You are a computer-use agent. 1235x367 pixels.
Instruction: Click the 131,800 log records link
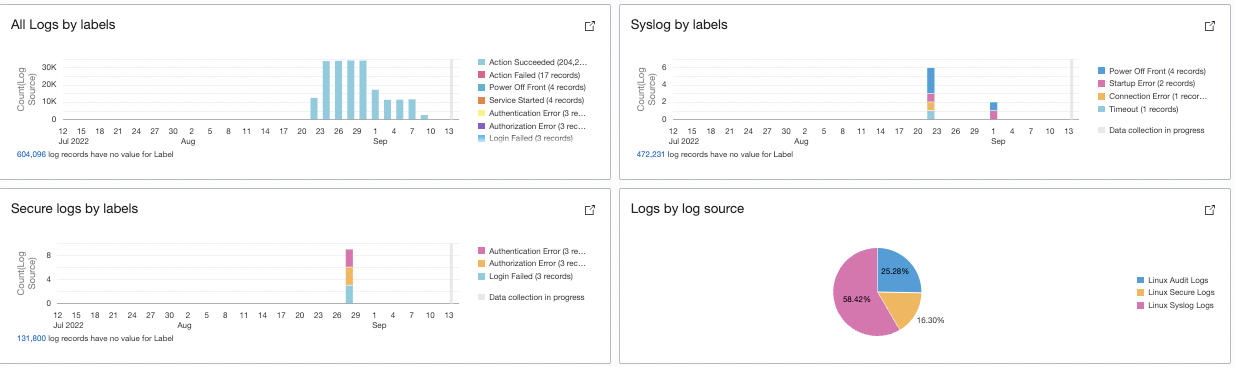coord(30,339)
